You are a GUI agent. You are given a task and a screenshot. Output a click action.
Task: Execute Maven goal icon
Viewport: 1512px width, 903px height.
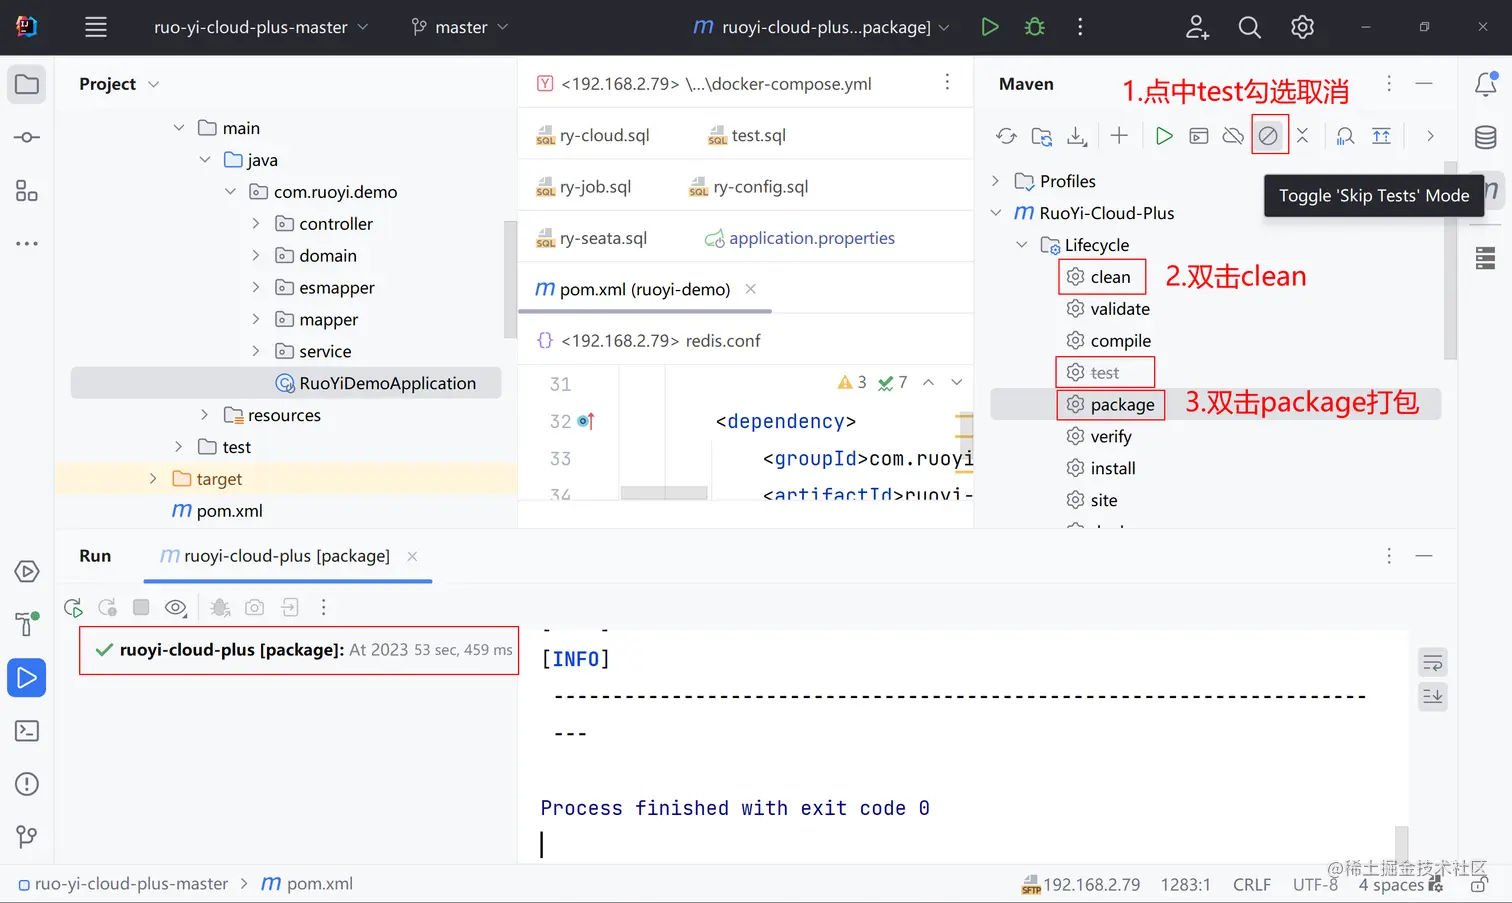(1198, 136)
